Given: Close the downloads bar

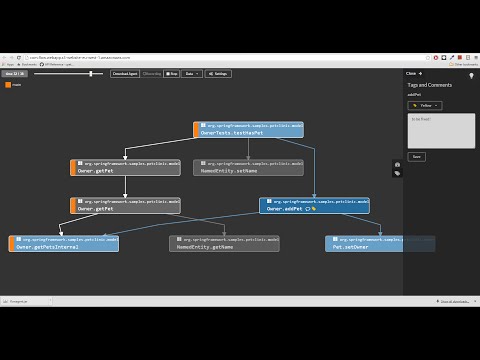Looking at the screenshot, I should pyautogui.click(x=475, y=301).
